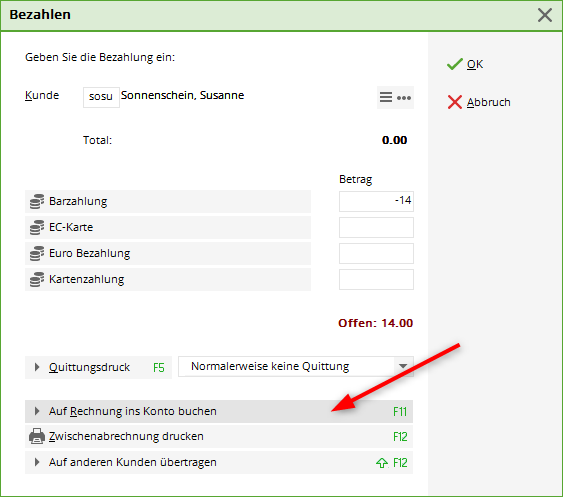Click the three-dots customer options icon
The width and height of the screenshot is (563, 497).
tap(404, 98)
